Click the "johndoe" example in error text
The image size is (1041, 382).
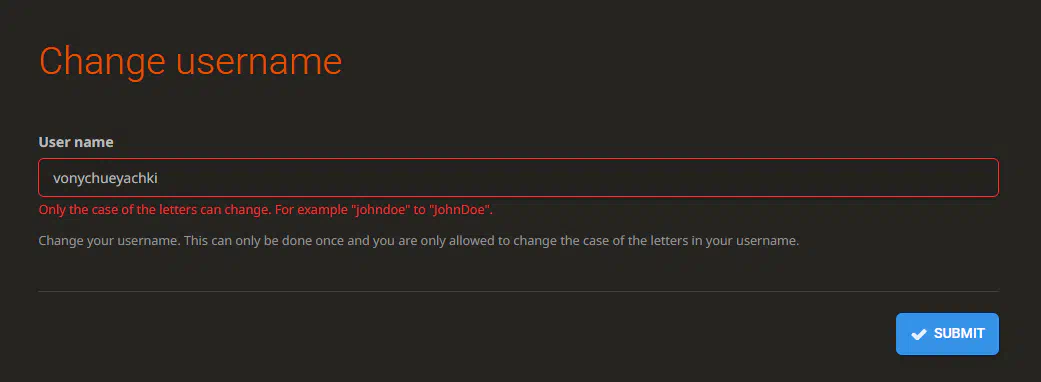pos(380,210)
